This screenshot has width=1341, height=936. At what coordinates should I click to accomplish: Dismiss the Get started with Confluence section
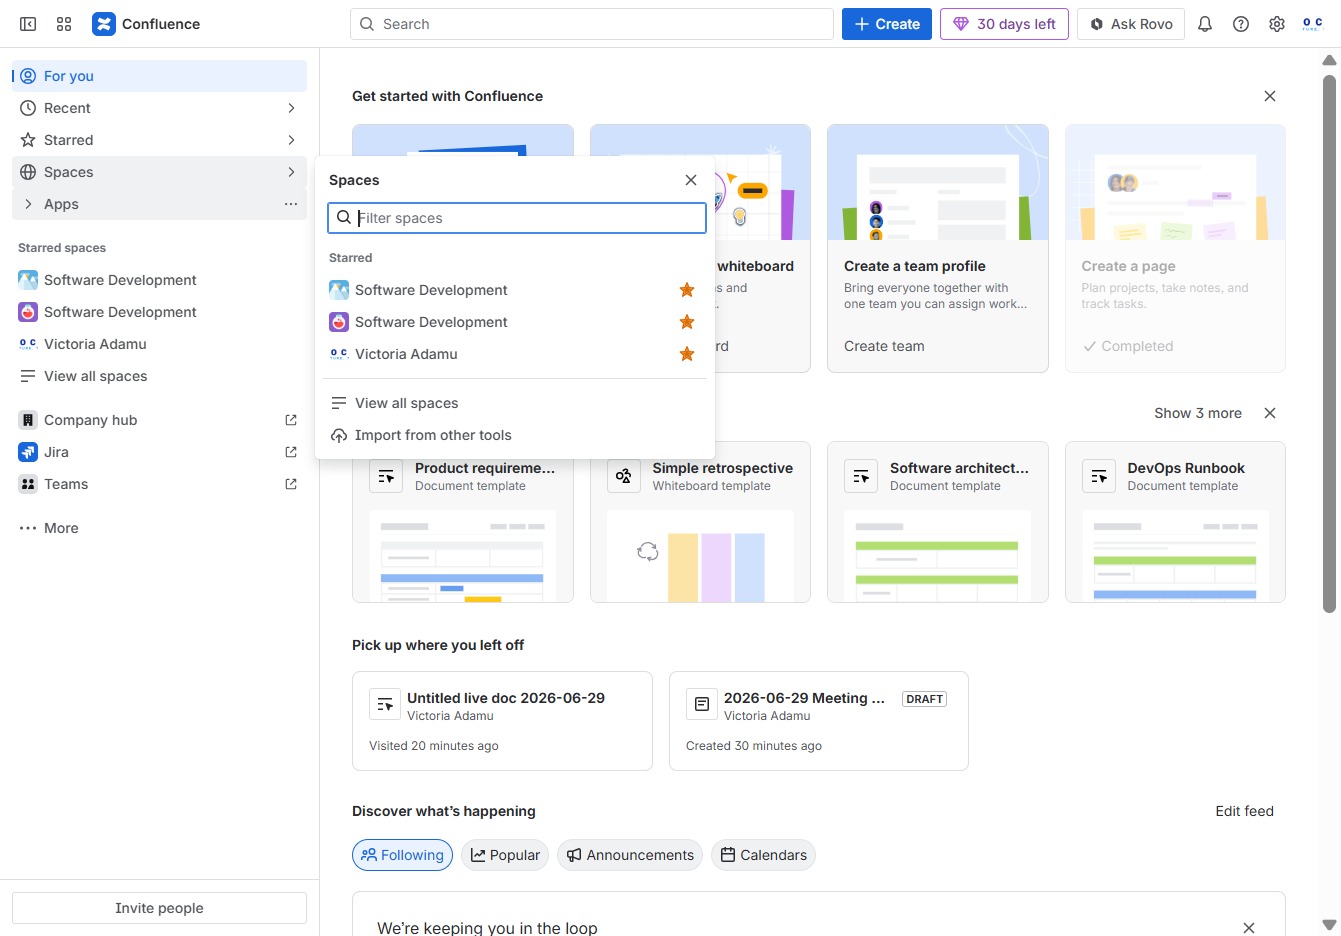1270,96
